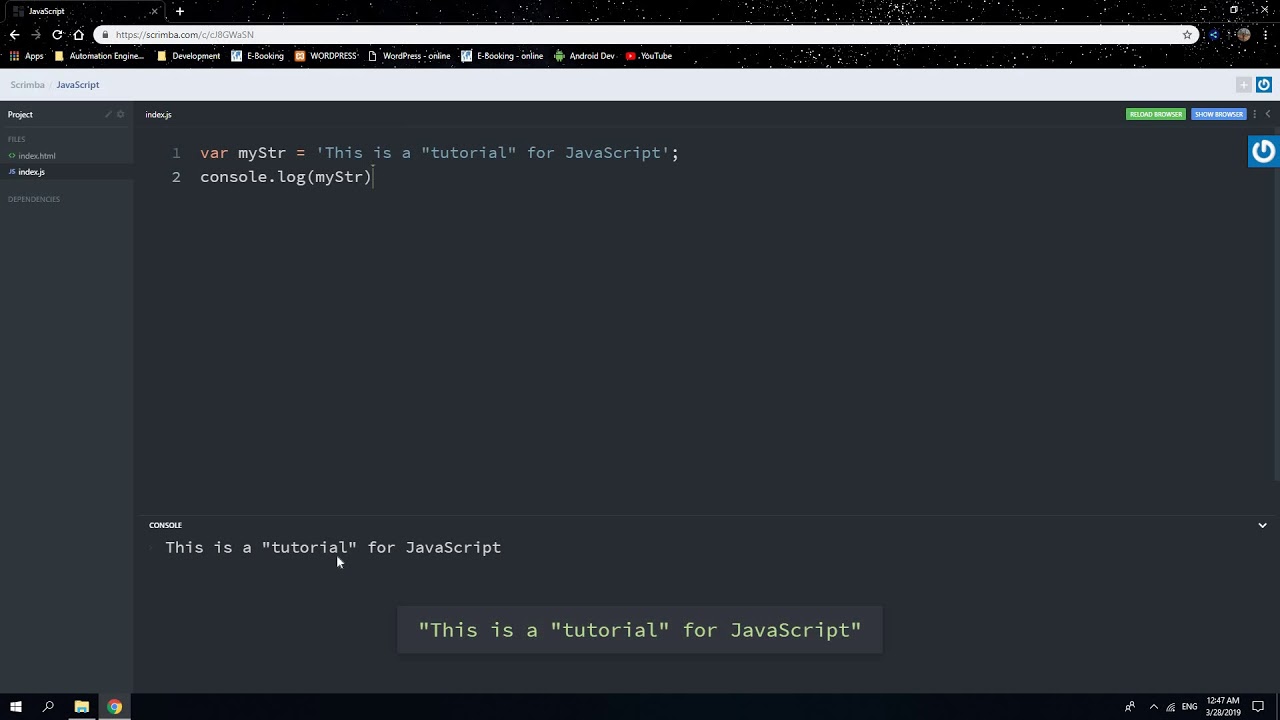Viewport: 1280px width, 720px height.
Task: Click the browser forward arrow
Action: pos(36,34)
